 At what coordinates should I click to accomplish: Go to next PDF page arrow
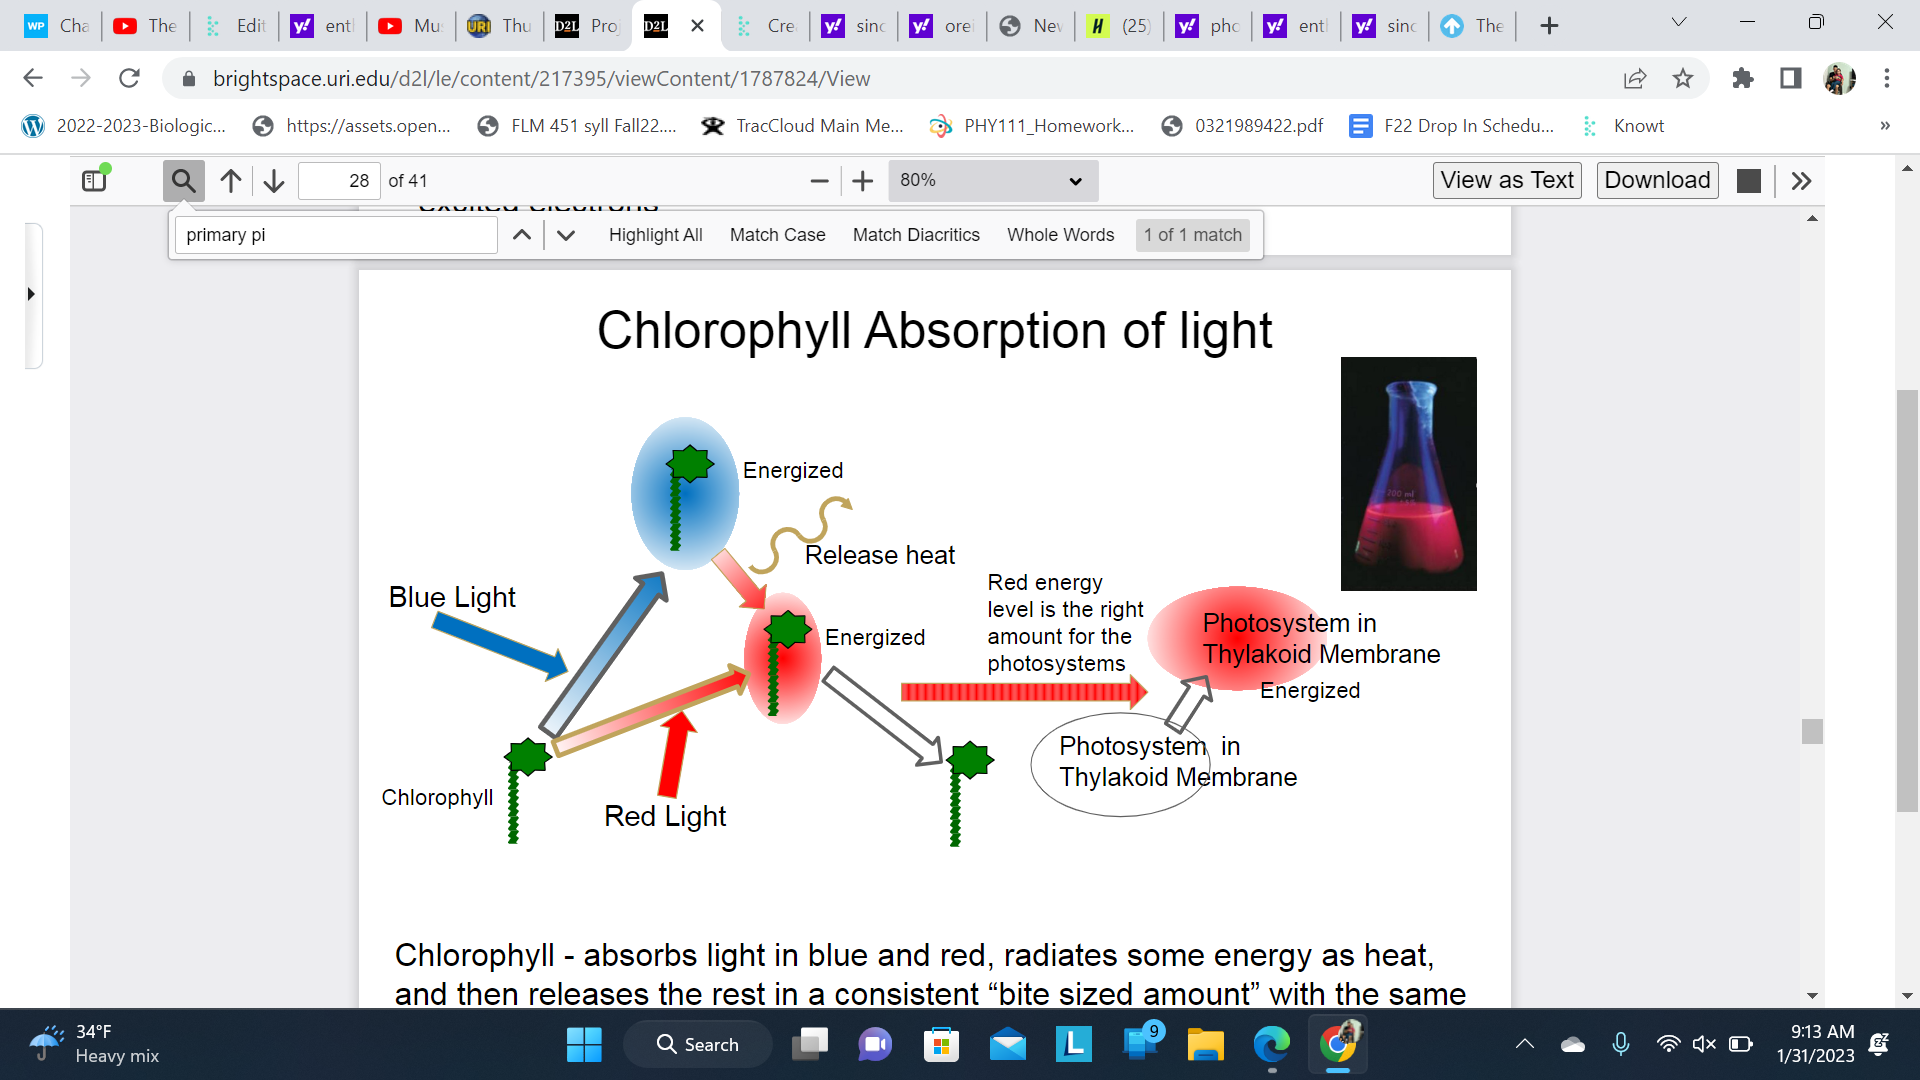[274, 181]
